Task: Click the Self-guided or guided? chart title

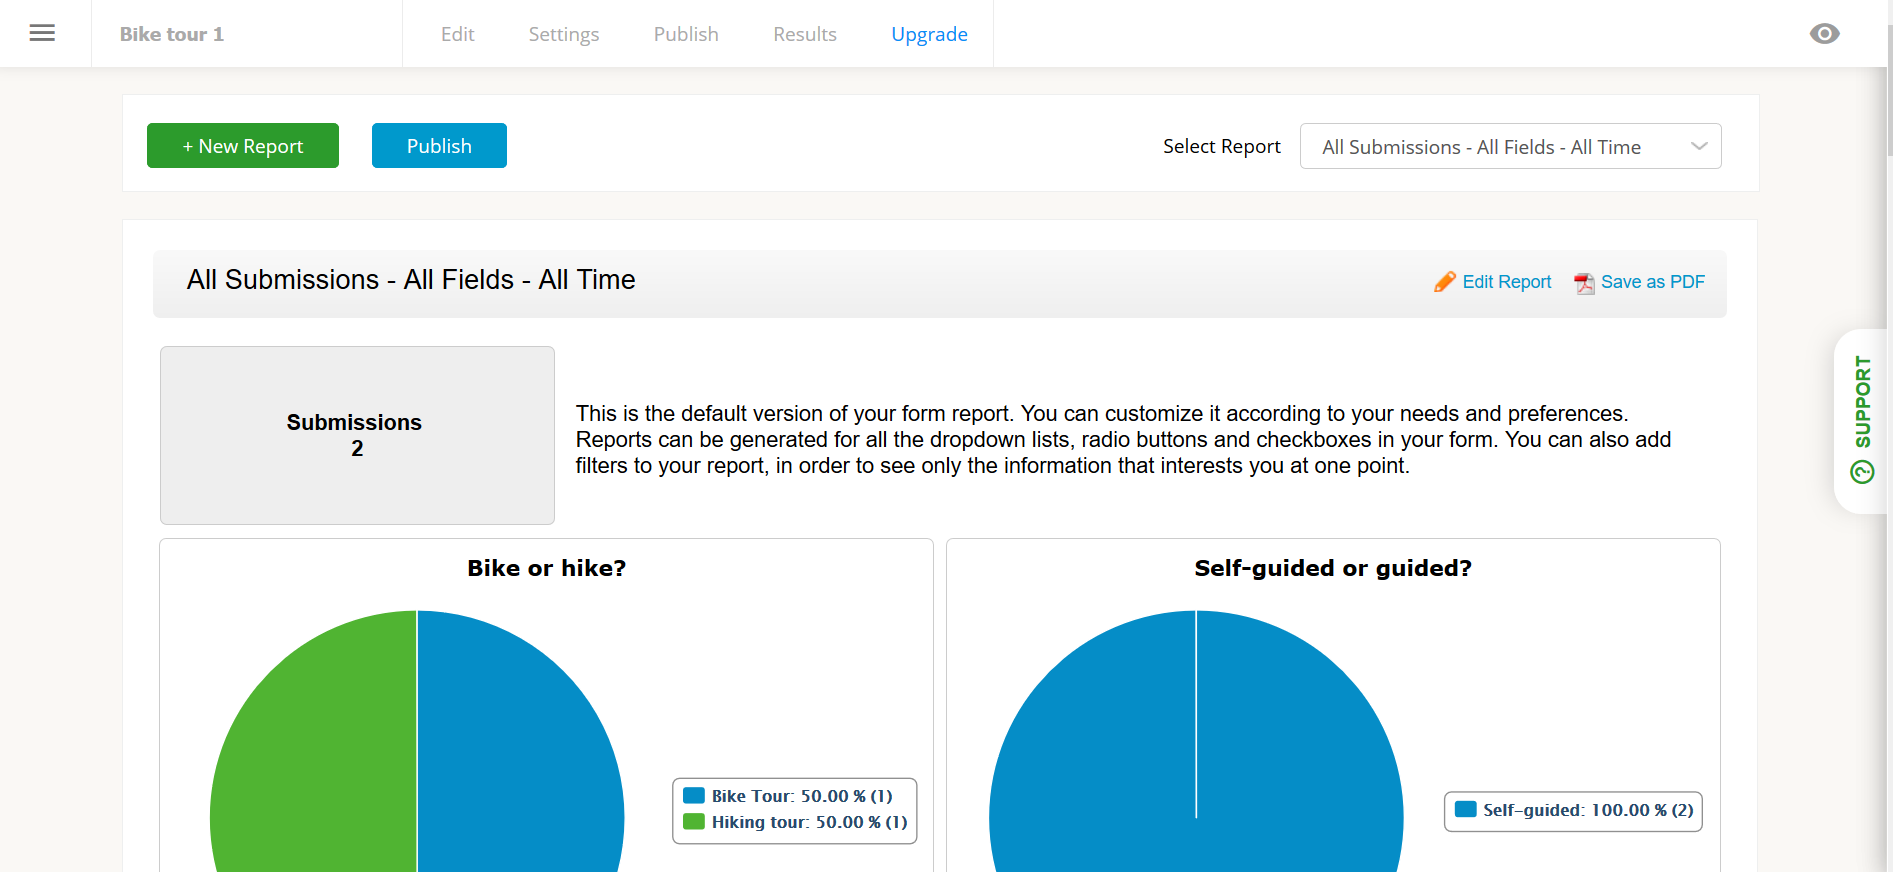Action: (x=1333, y=568)
